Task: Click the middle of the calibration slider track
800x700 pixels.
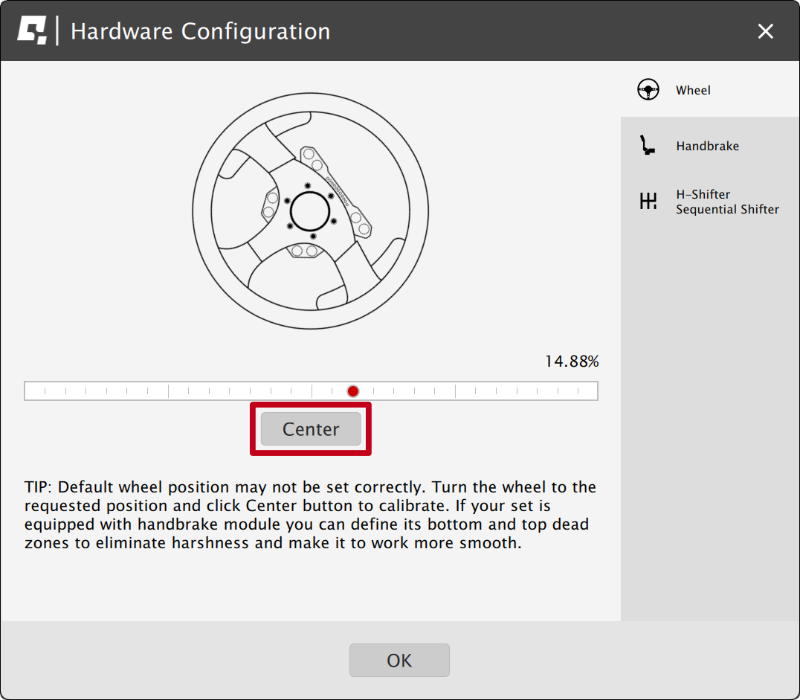Action: click(x=311, y=391)
